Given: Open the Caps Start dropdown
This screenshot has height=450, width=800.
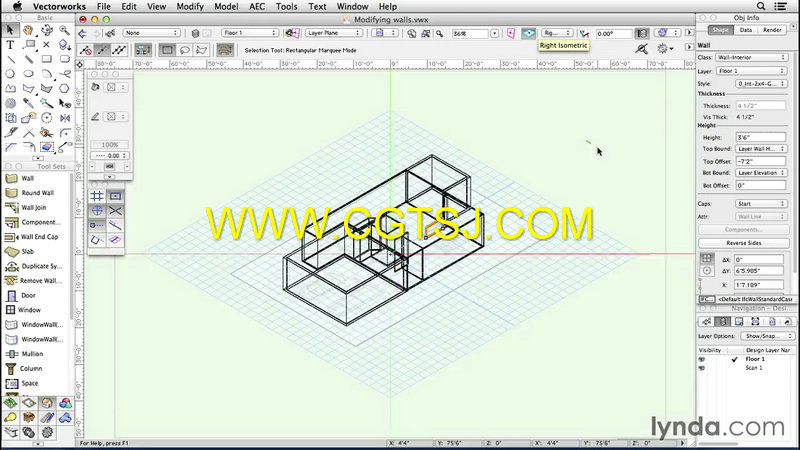Looking at the screenshot, I should [x=761, y=204].
